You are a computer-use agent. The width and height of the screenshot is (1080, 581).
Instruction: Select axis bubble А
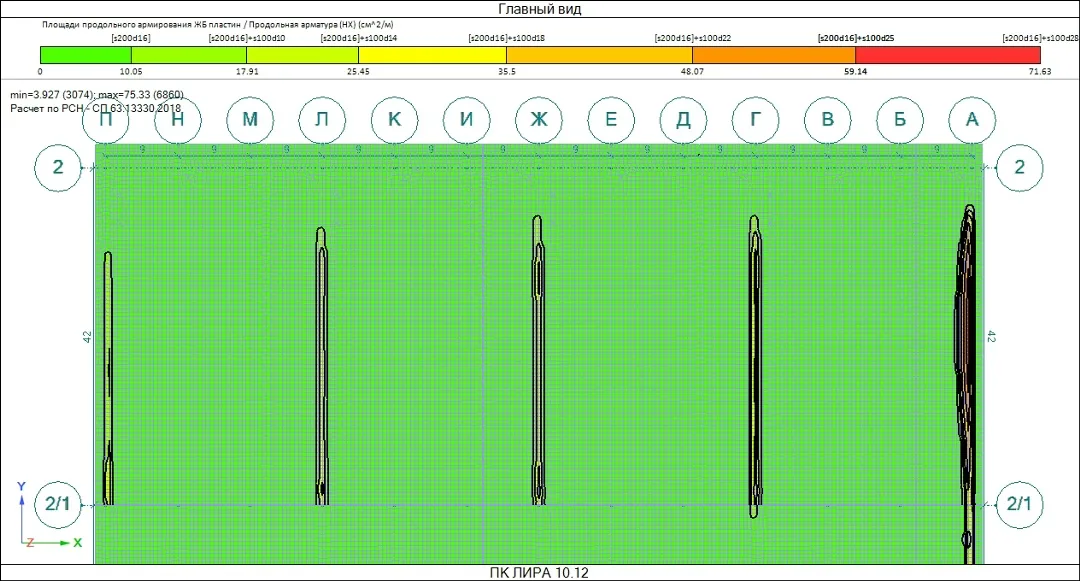(x=972, y=120)
